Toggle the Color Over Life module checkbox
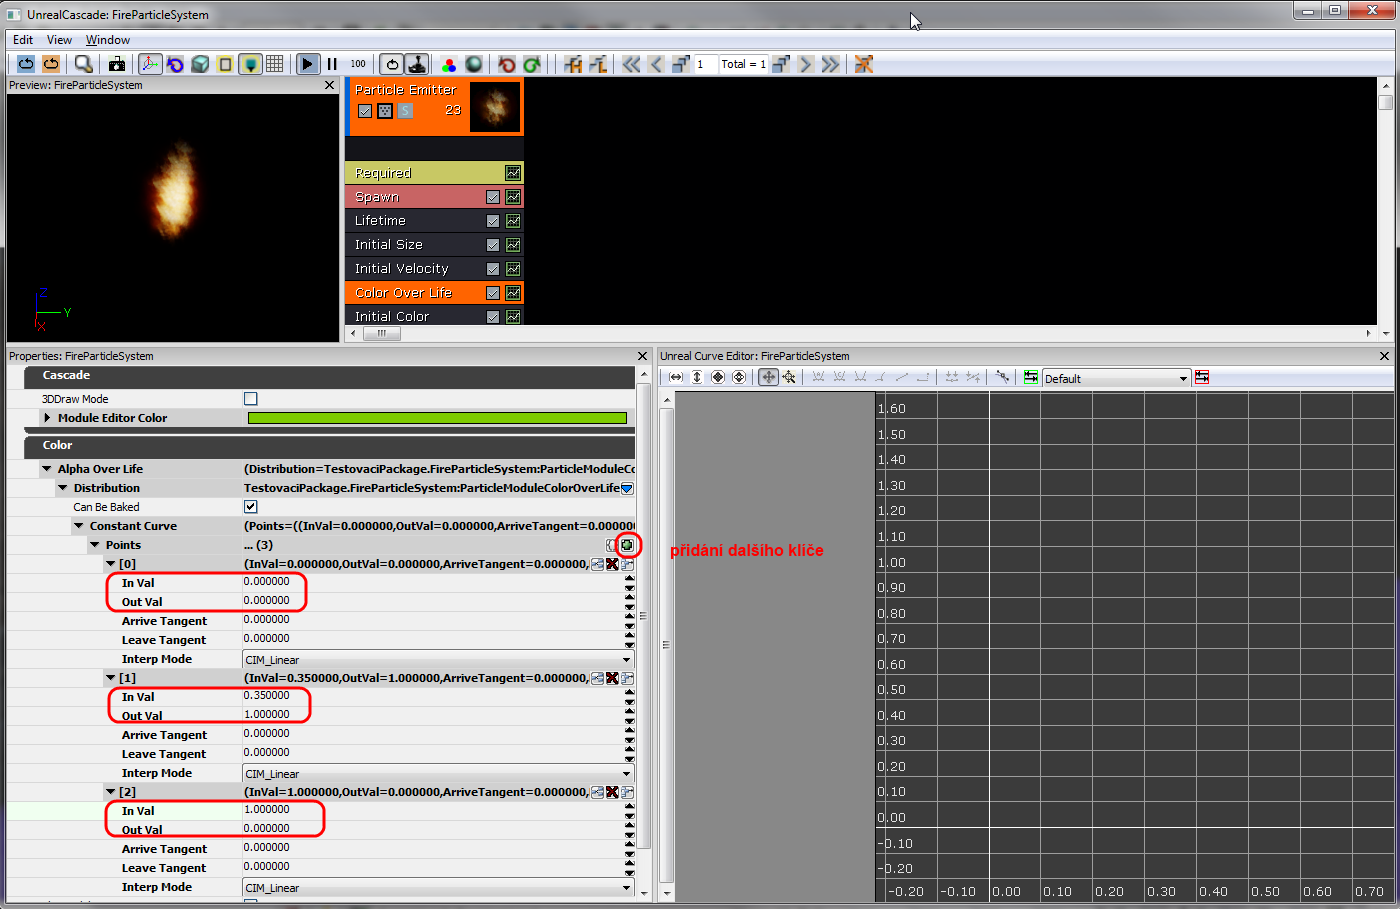The width and height of the screenshot is (1400, 909). click(x=493, y=293)
